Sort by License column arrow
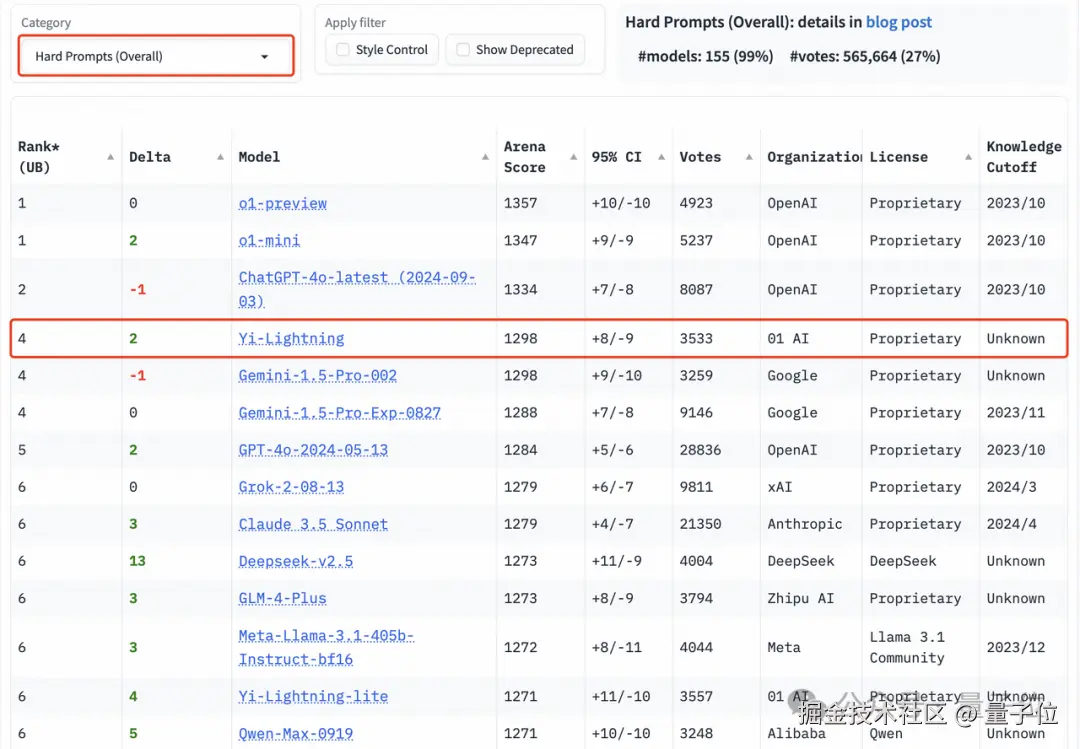Viewport: 1080px width, 749px height. click(968, 157)
